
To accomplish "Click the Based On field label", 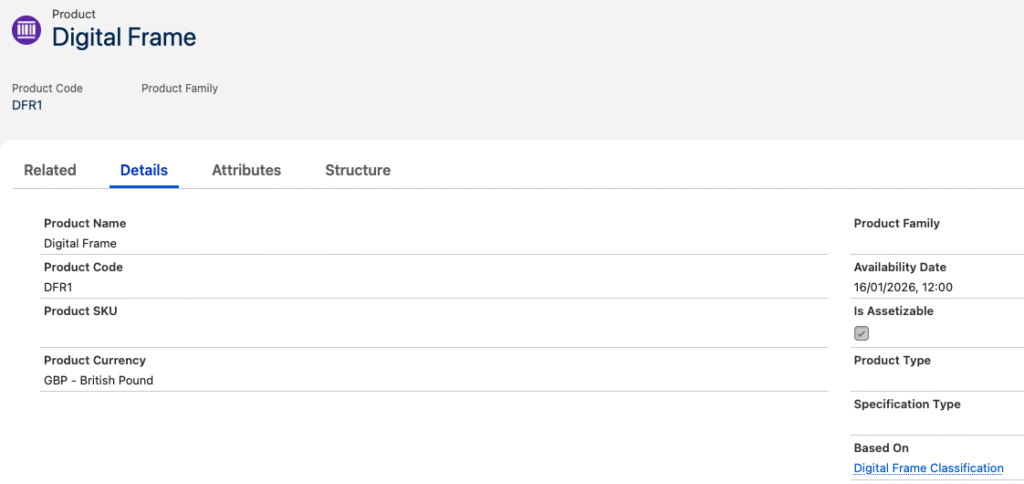I will tap(881, 448).
